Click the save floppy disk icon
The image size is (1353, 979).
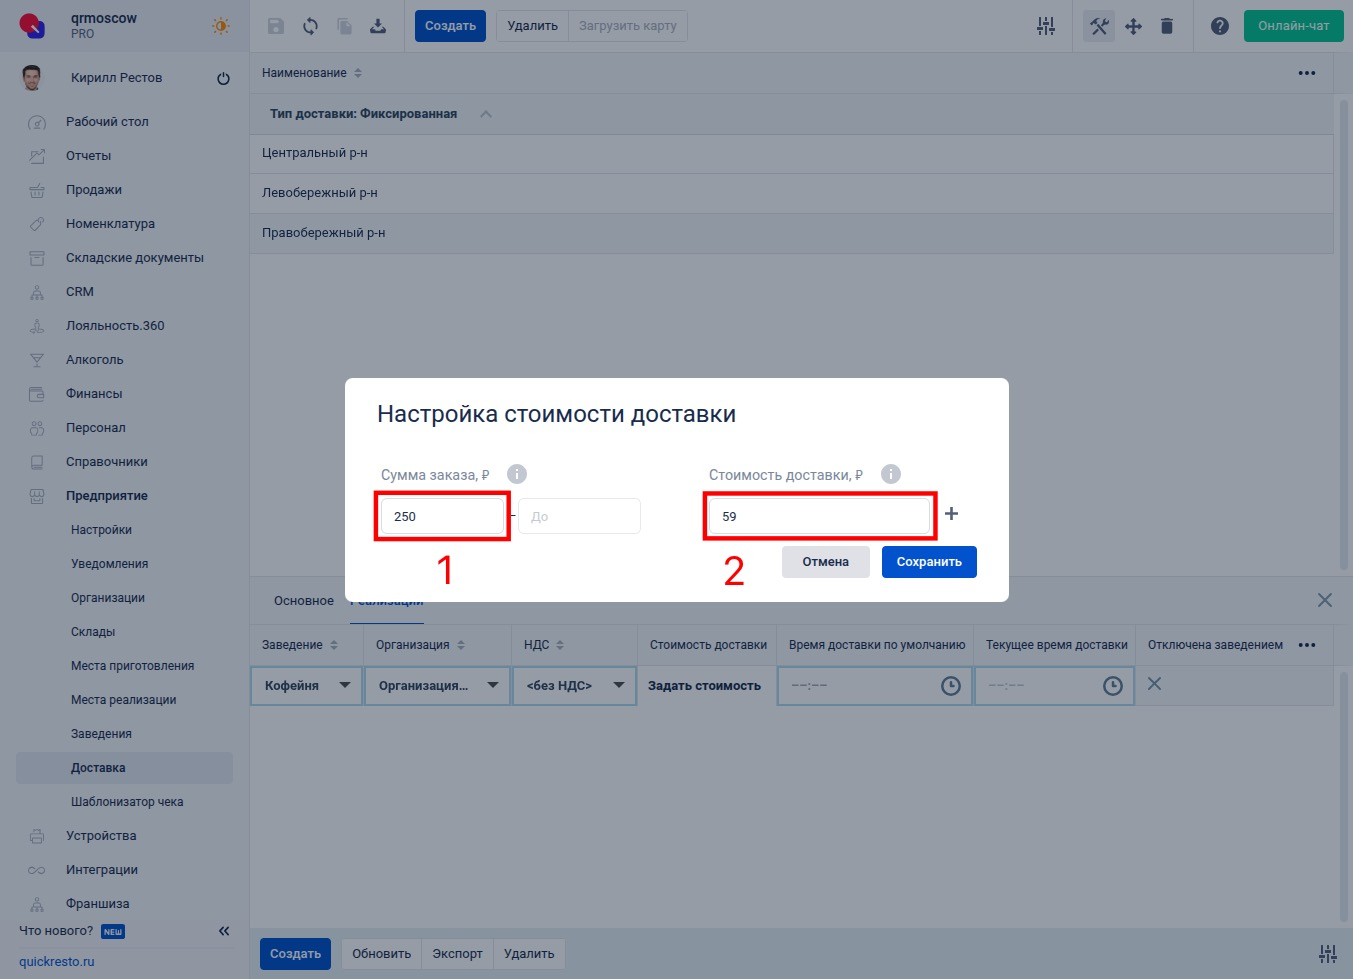click(276, 26)
